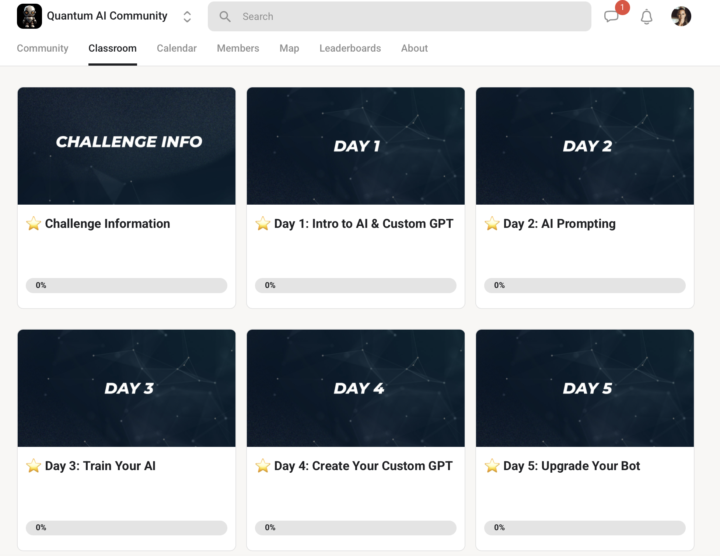Open the Day 3 course thumbnail
The height and width of the screenshot is (556, 720).
127,388
